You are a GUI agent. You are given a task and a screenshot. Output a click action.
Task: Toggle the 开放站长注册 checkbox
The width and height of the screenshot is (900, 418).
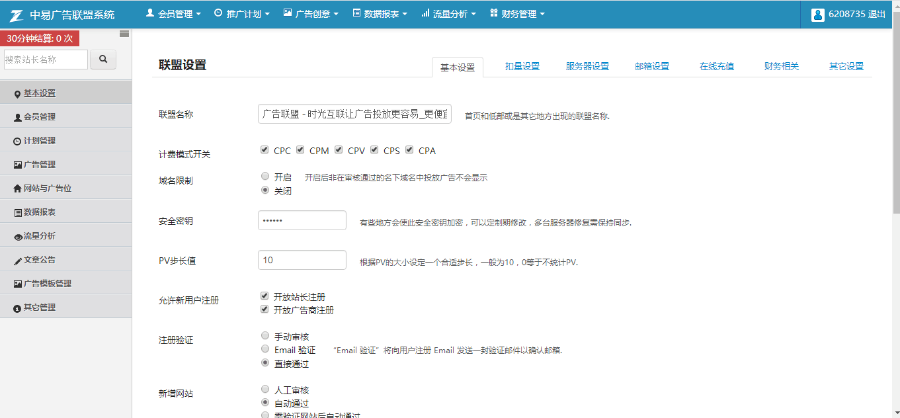(264, 296)
